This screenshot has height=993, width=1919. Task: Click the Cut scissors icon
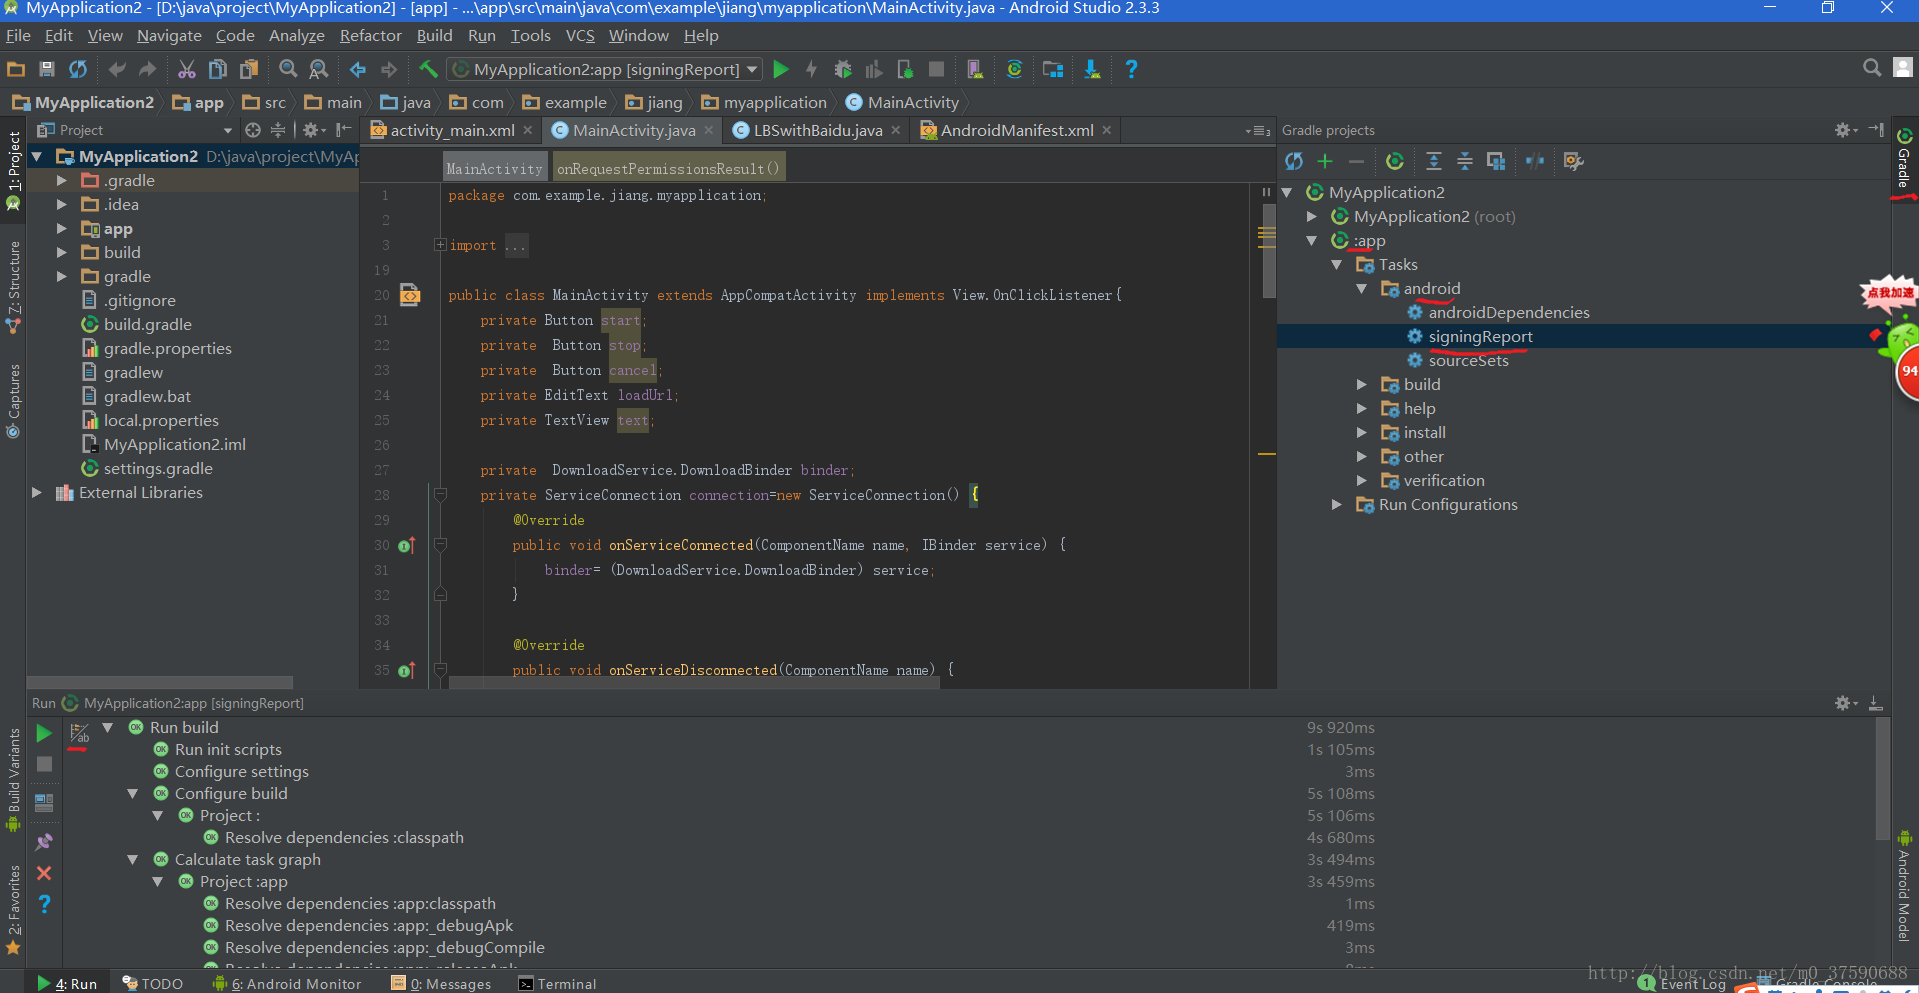coord(187,69)
